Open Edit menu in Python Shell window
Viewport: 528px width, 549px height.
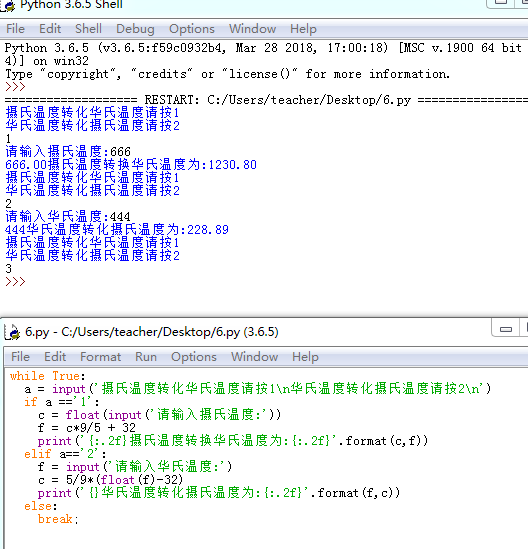pos(50,29)
